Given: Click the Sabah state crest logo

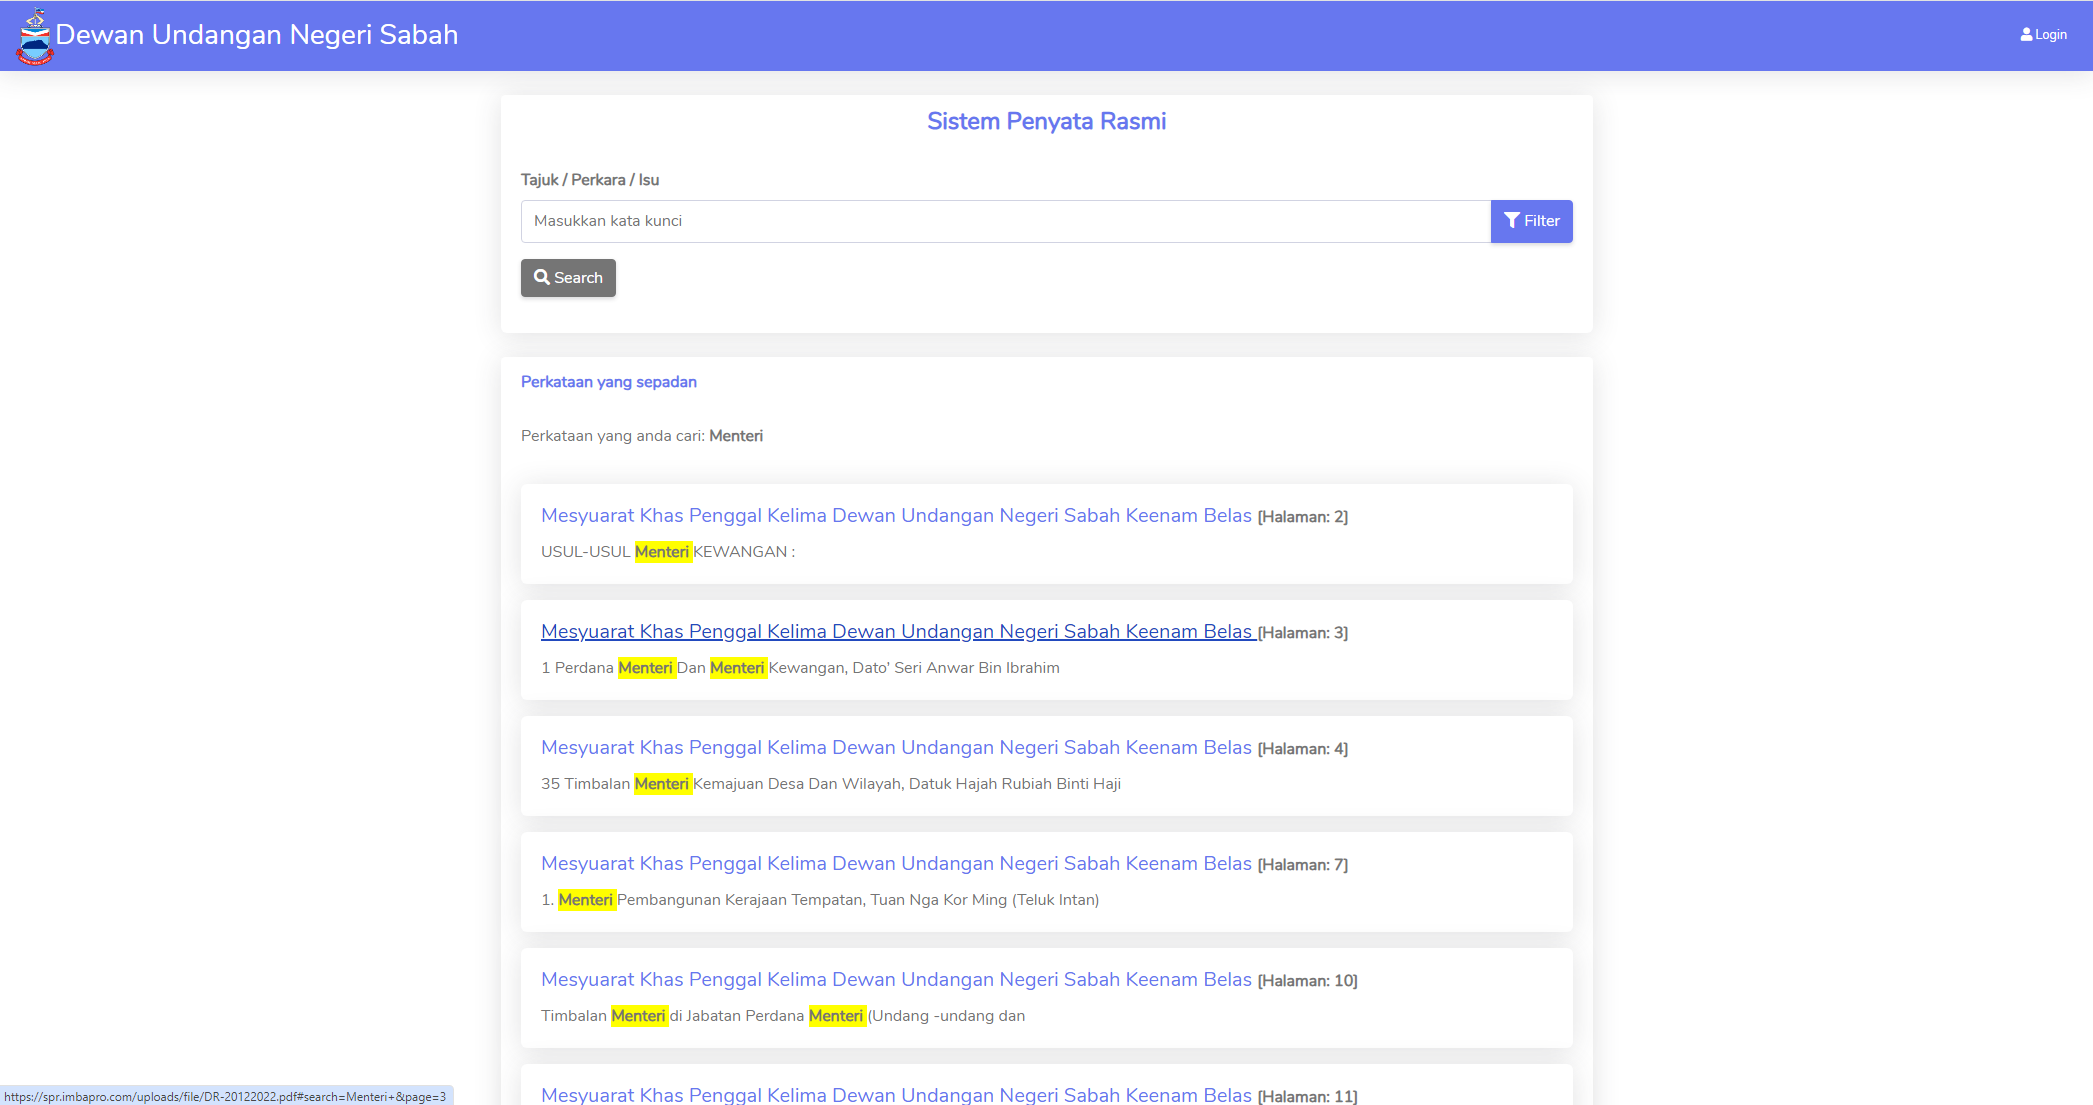Looking at the screenshot, I should (34, 36).
